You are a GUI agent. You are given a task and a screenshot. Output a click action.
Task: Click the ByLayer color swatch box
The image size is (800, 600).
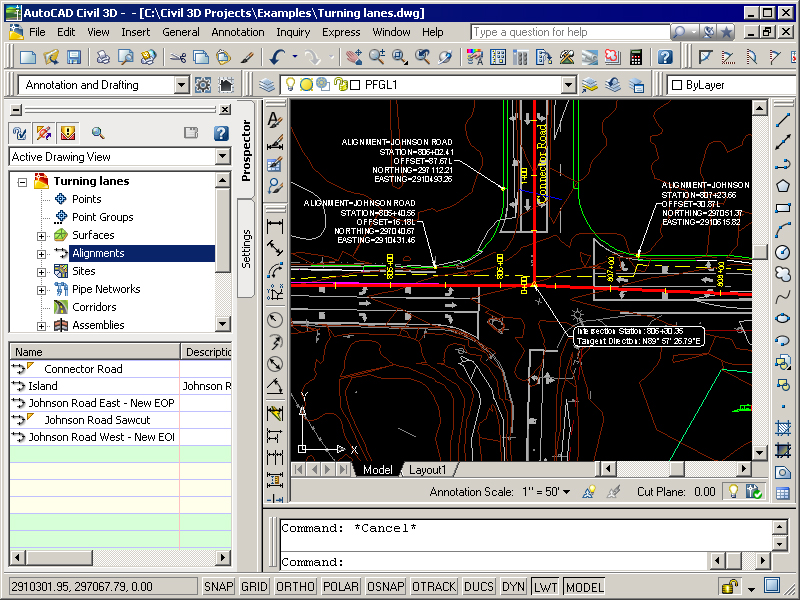677,85
